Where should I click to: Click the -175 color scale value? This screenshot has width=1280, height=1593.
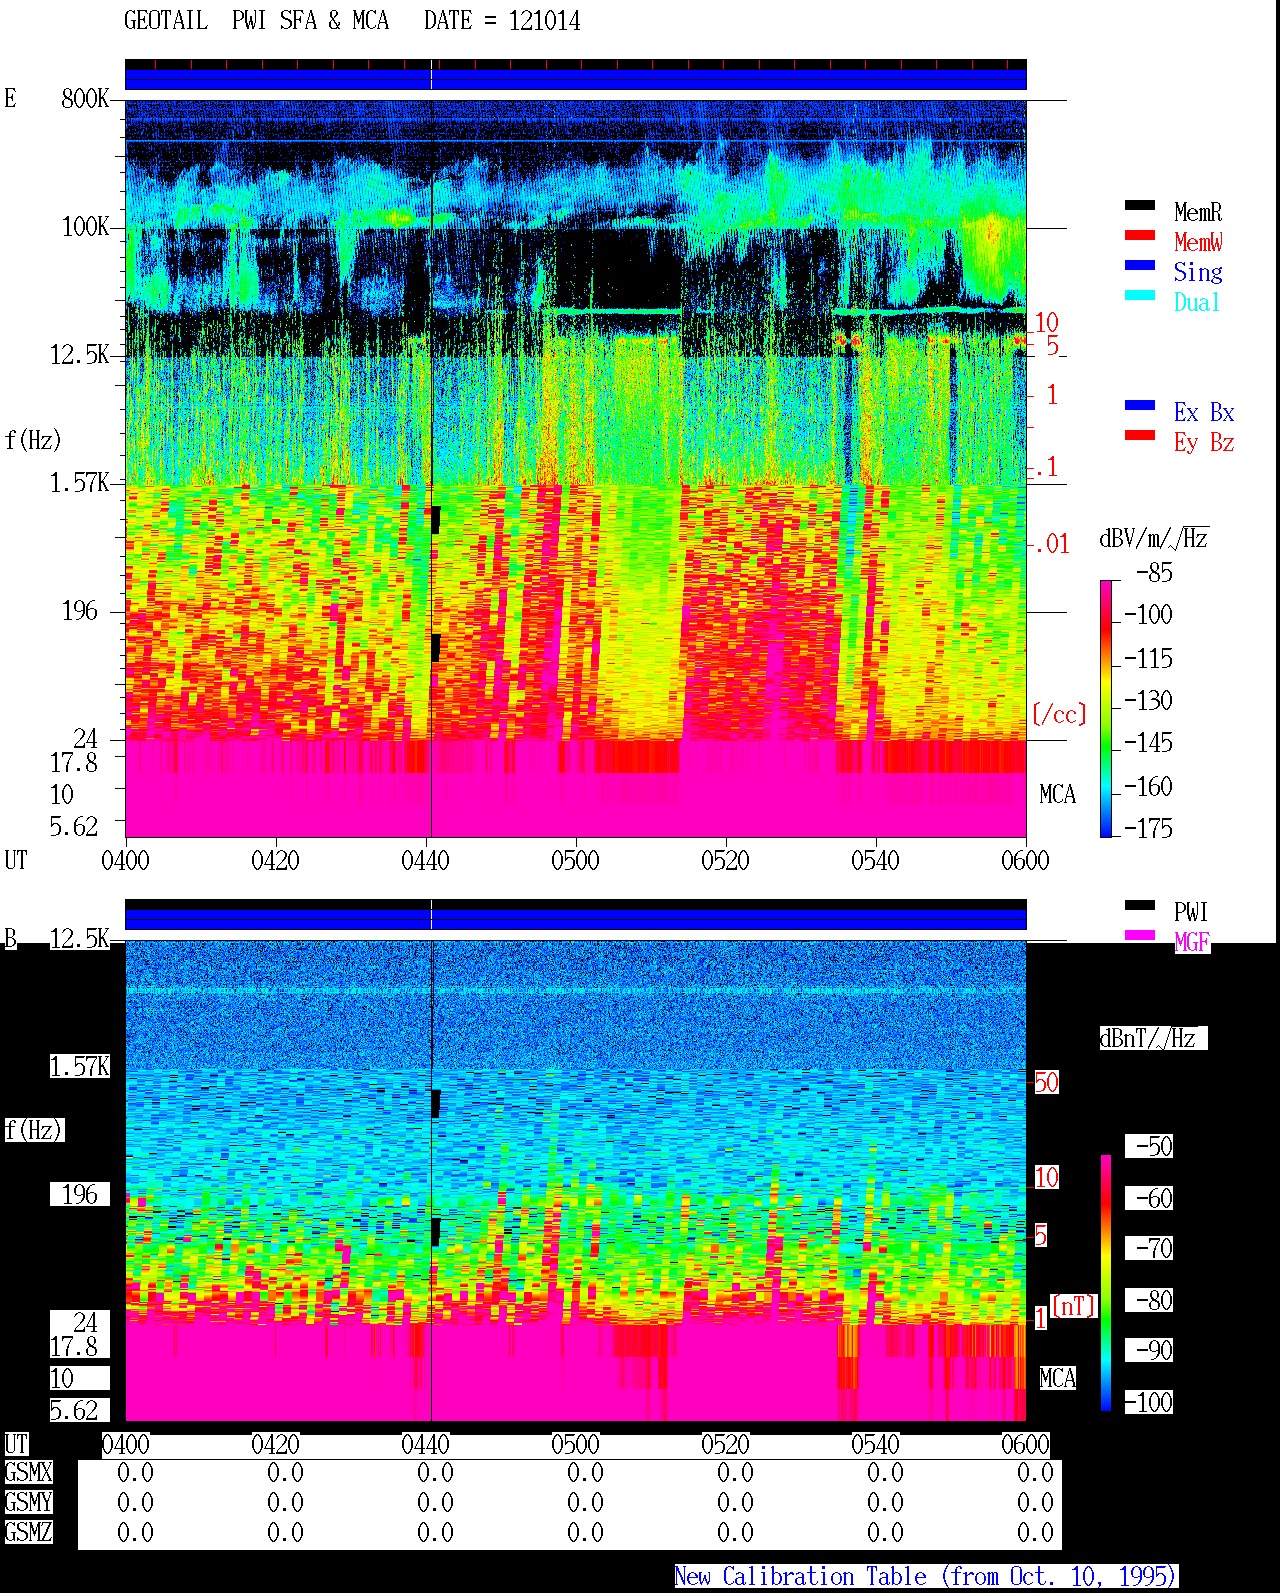click(1148, 829)
